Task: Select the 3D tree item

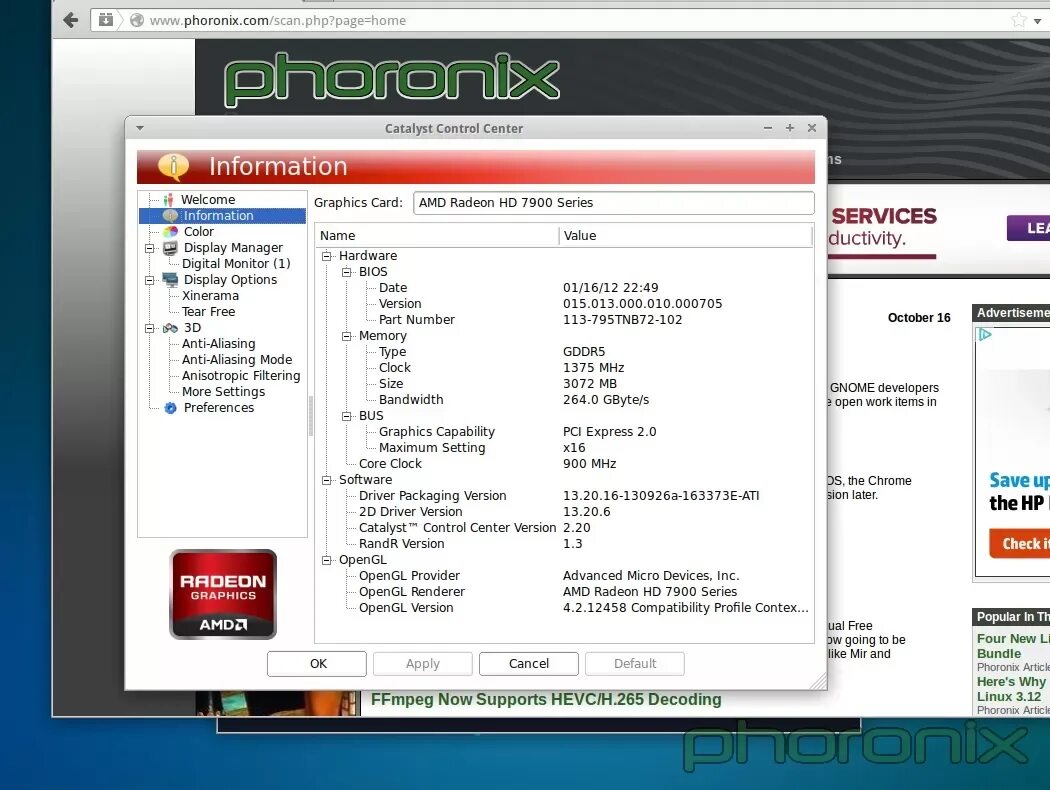Action: [192, 328]
